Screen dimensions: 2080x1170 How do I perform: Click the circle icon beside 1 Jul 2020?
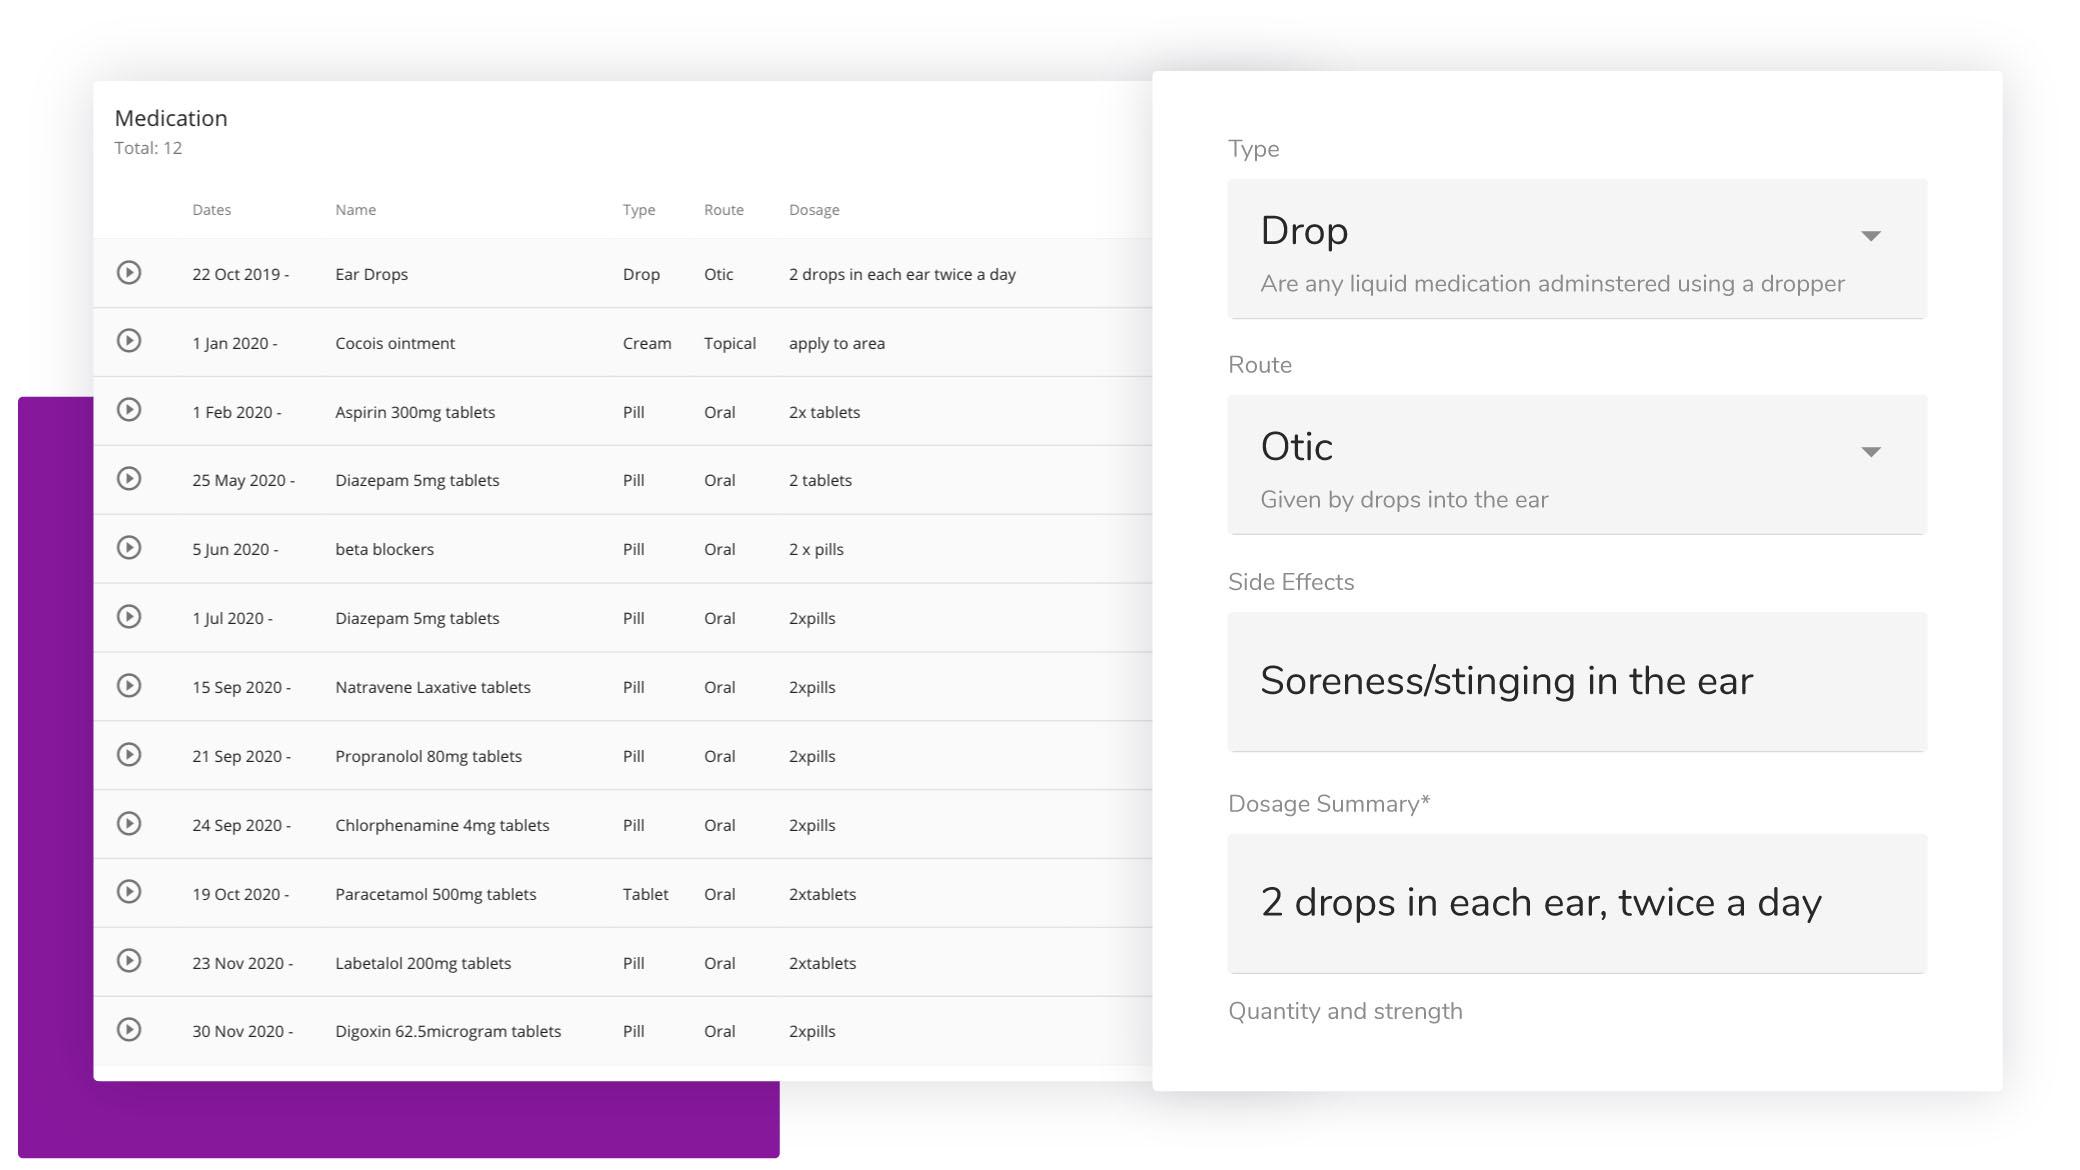pos(129,617)
